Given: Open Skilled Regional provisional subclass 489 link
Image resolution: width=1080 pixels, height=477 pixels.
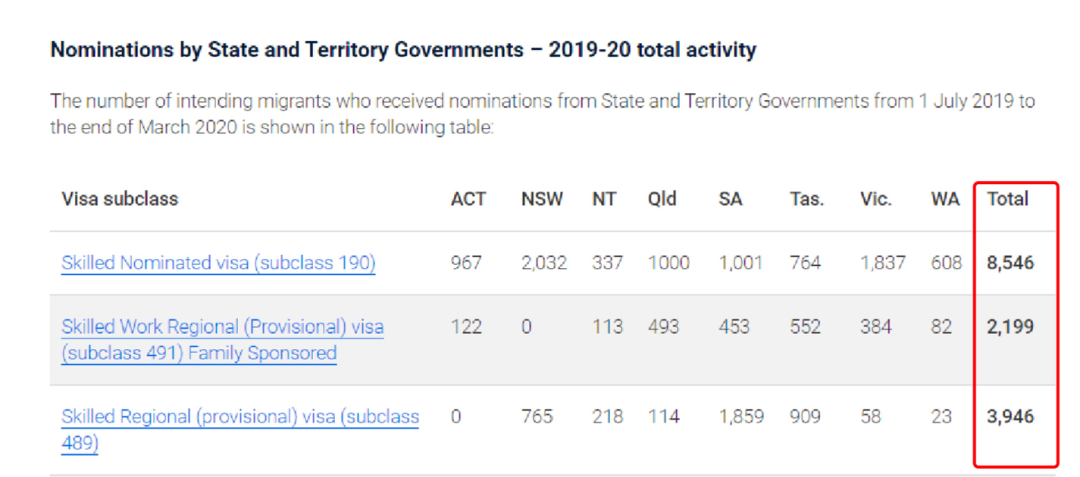Looking at the screenshot, I should [240, 430].
